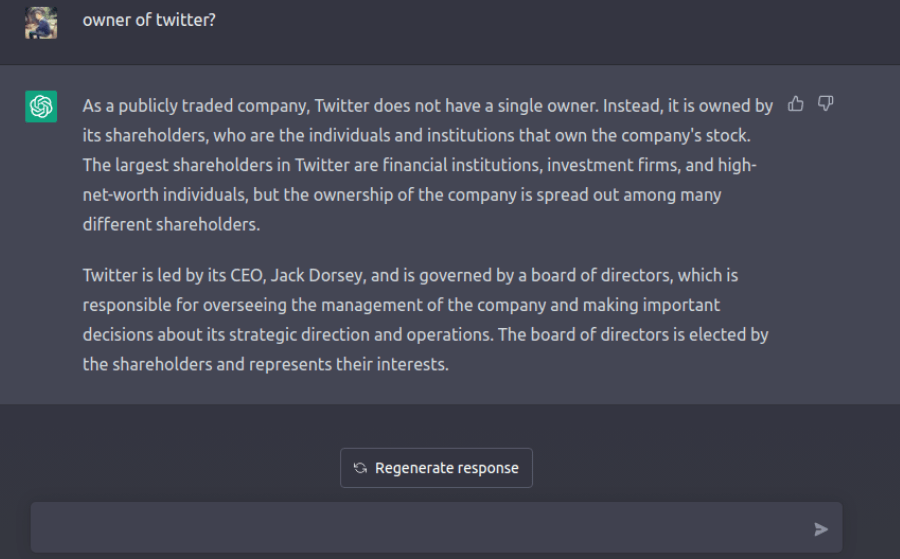Viewport: 900px width, 559px height.
Task: Click the user prompt 'owner of twitter?'
Action: [x=149, y=19]
